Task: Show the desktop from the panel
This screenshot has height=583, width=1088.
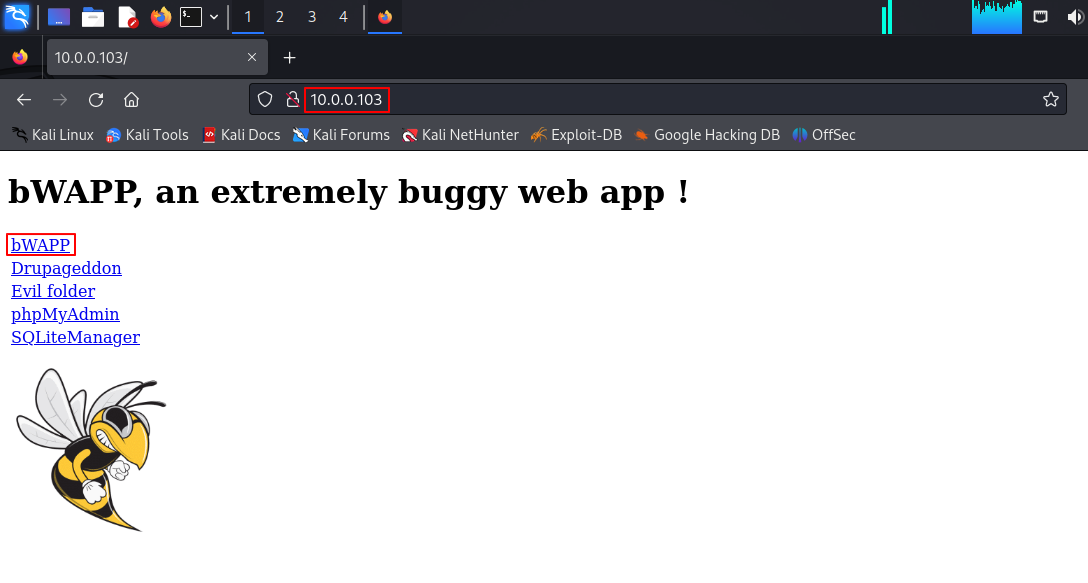Action: (59, 17)
